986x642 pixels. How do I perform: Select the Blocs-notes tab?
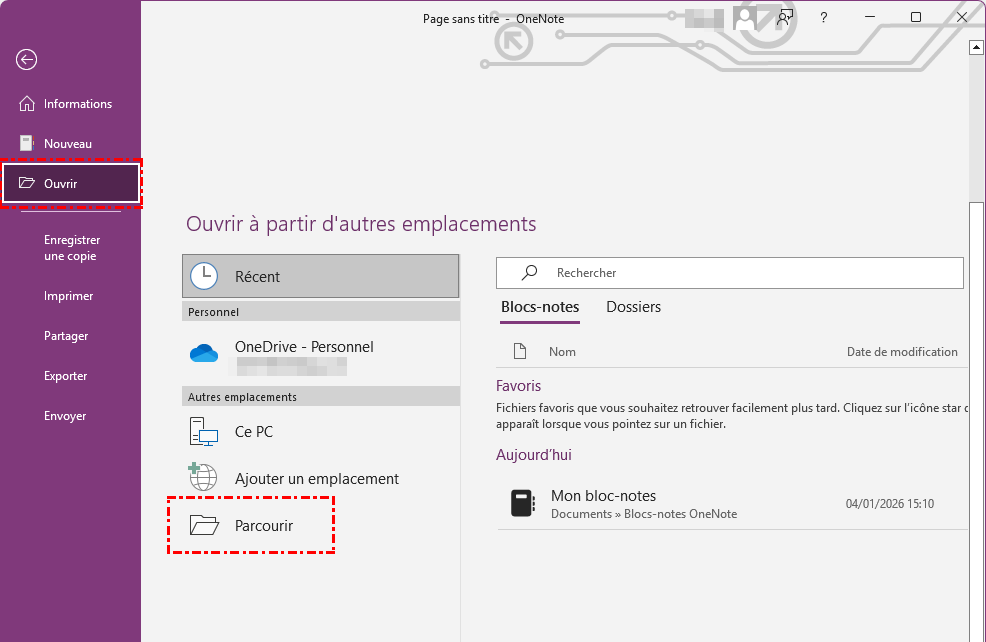(540, 307)
